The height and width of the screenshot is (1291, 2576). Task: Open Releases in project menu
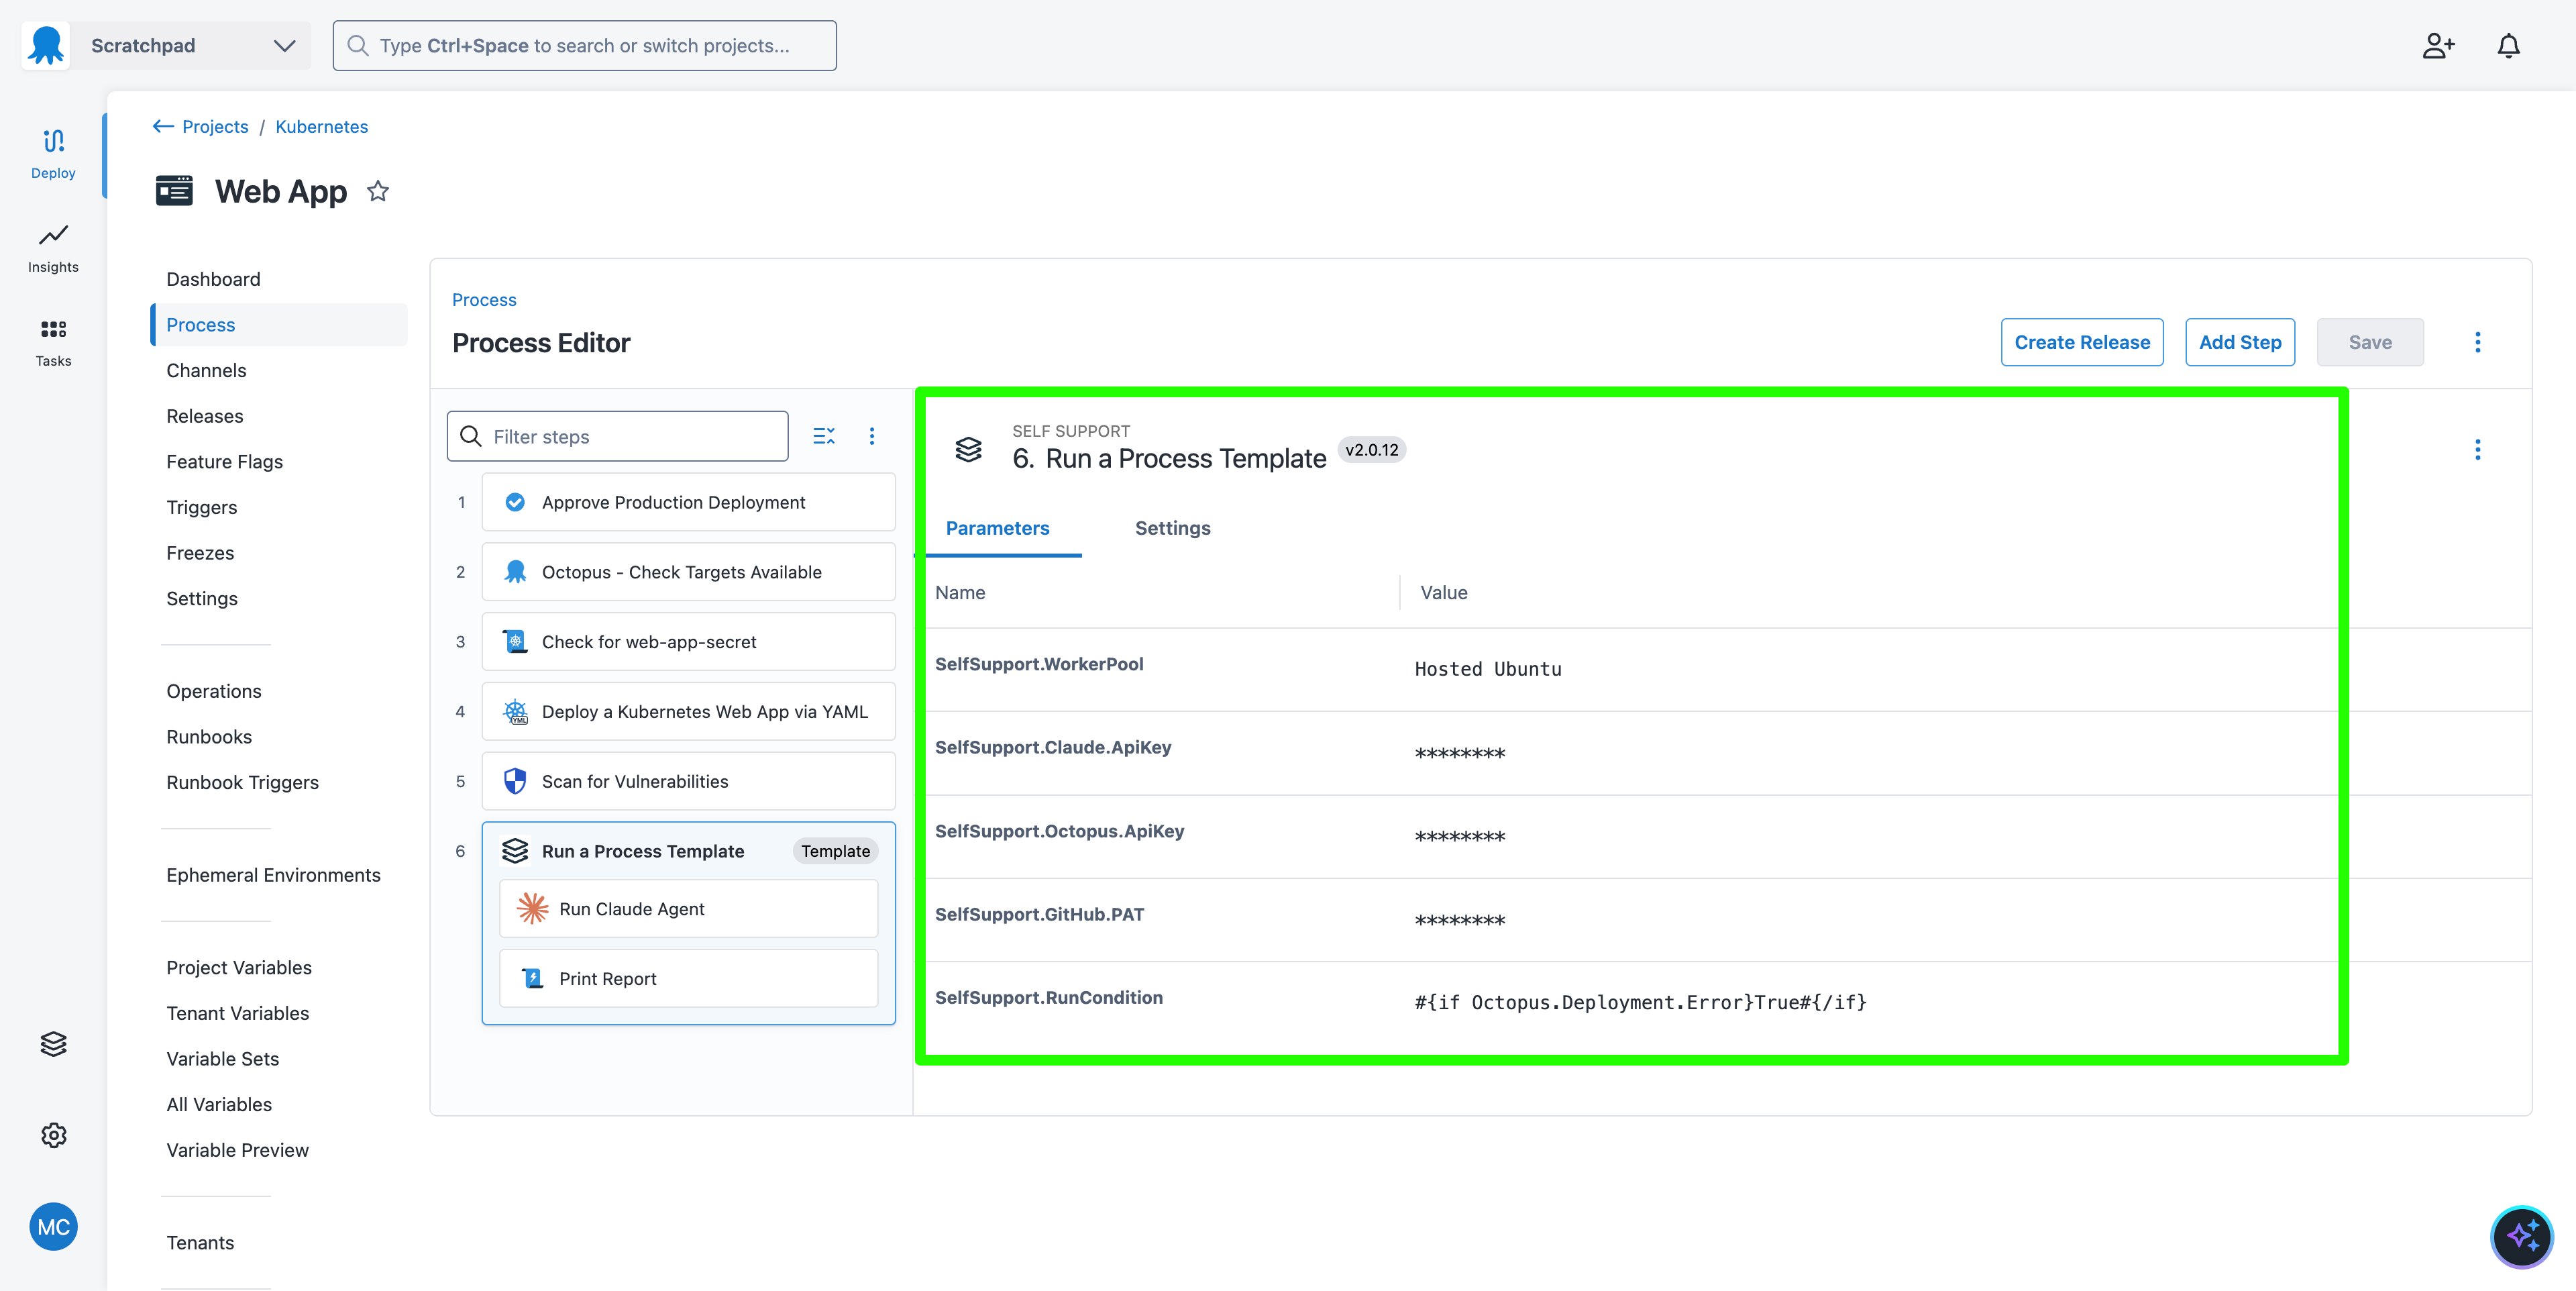(205, 416)
